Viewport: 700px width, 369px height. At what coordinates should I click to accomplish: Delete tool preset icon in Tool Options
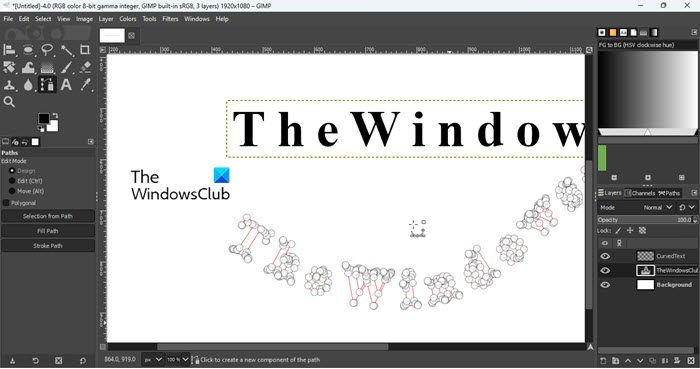pyautogui.click(x=59, y=360)
